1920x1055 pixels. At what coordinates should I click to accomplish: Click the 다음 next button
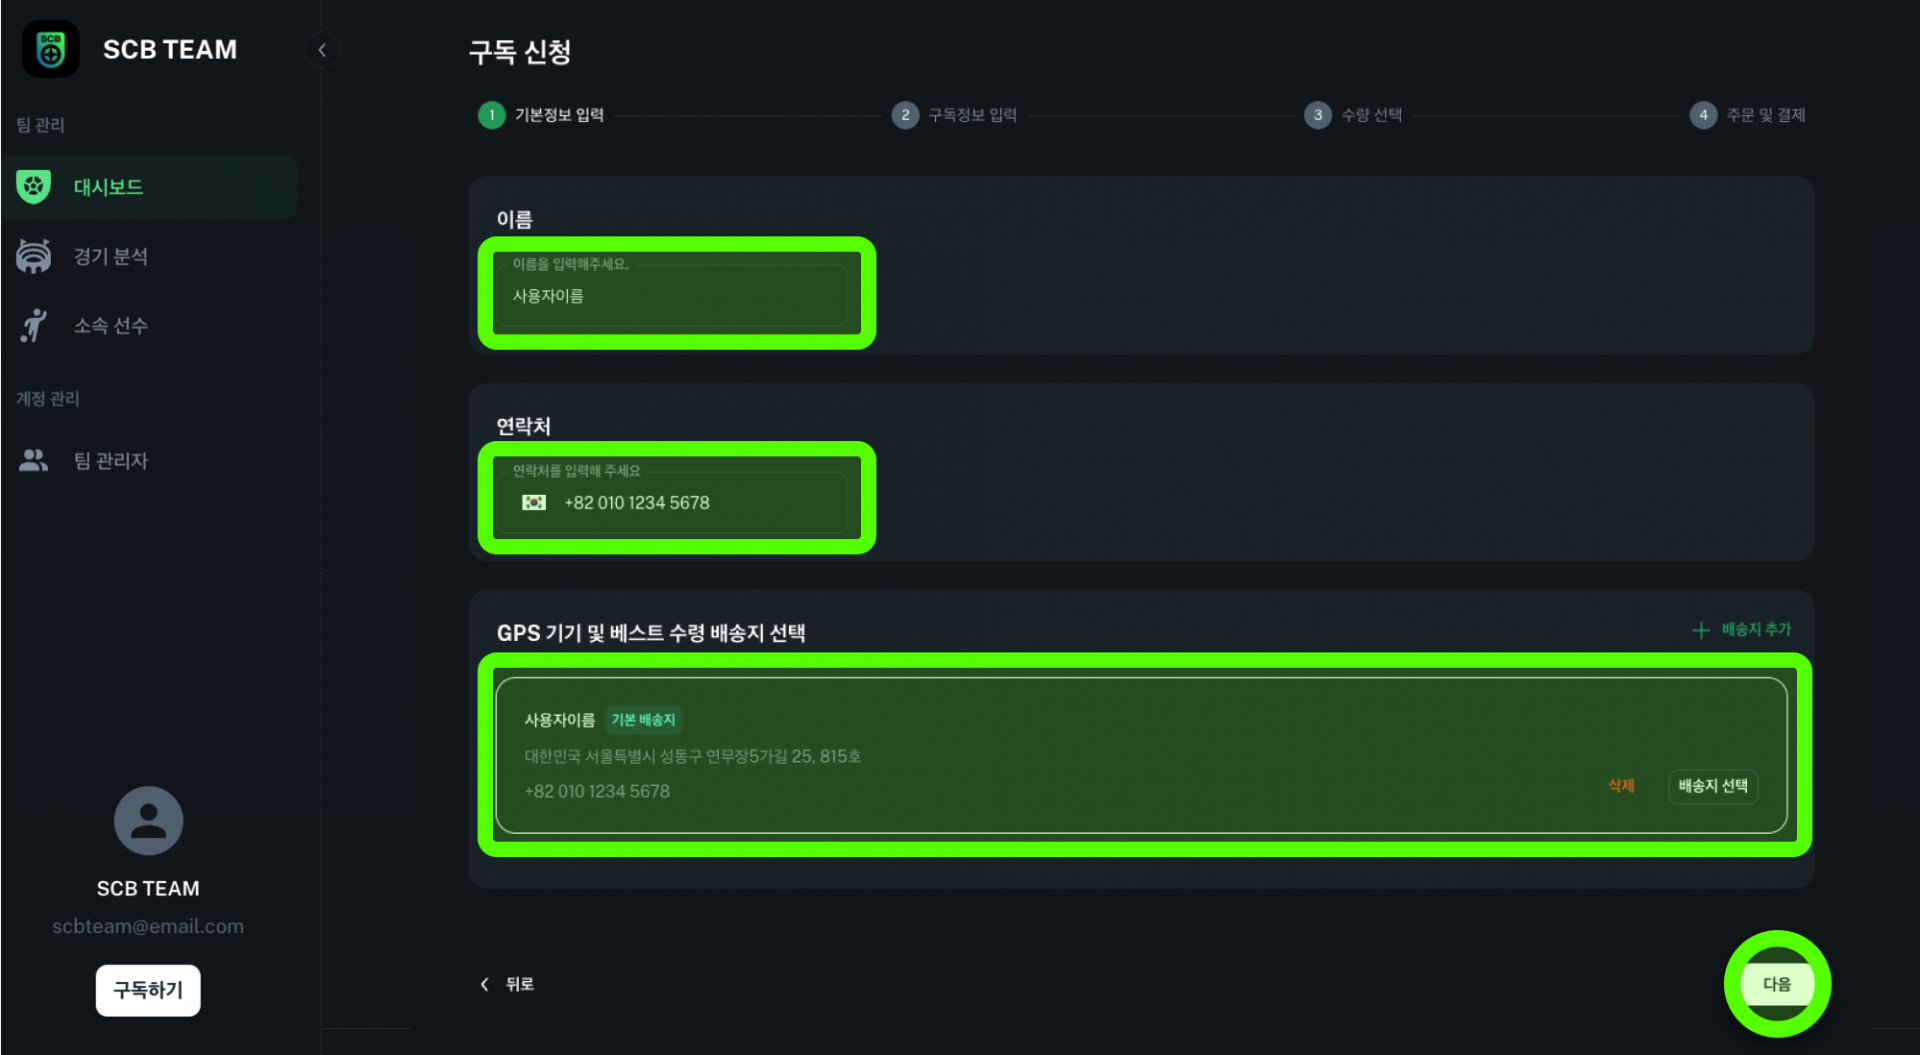click(1777, 984)
